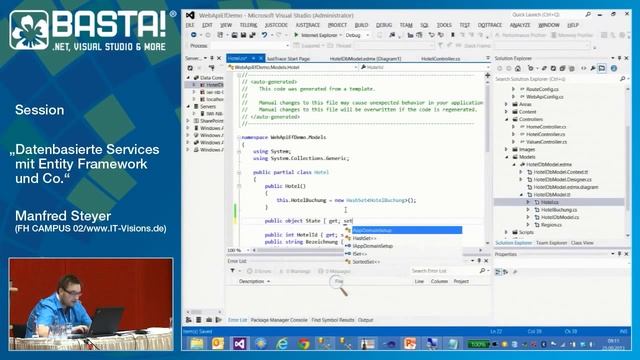Open the TOOLS menu
This screenshot has height=360, width=640.
[x=444, y=25]
